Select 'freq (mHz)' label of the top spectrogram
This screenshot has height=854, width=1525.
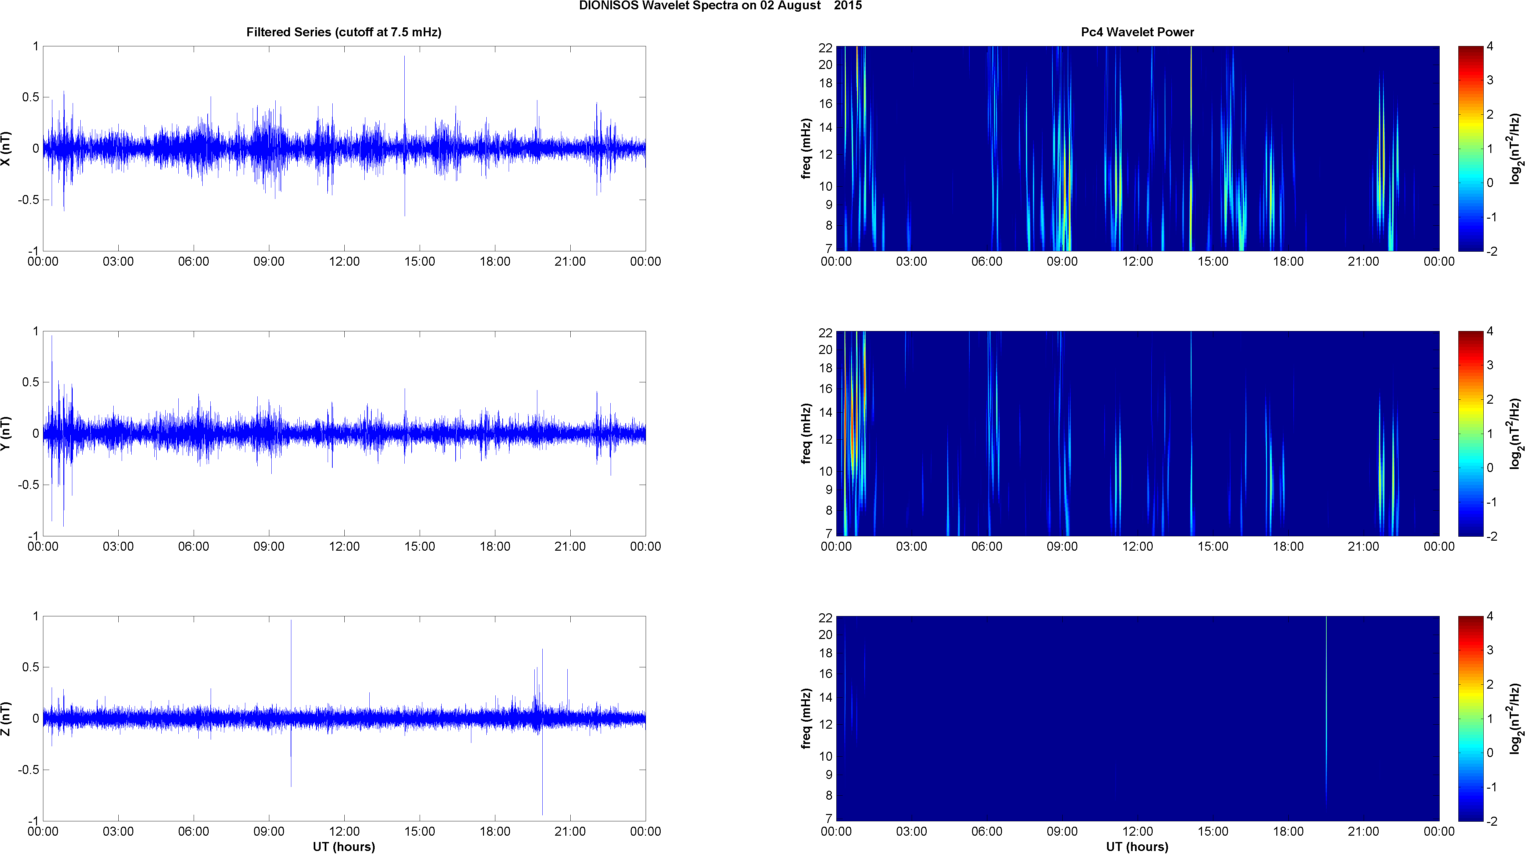tap(806, 149)
